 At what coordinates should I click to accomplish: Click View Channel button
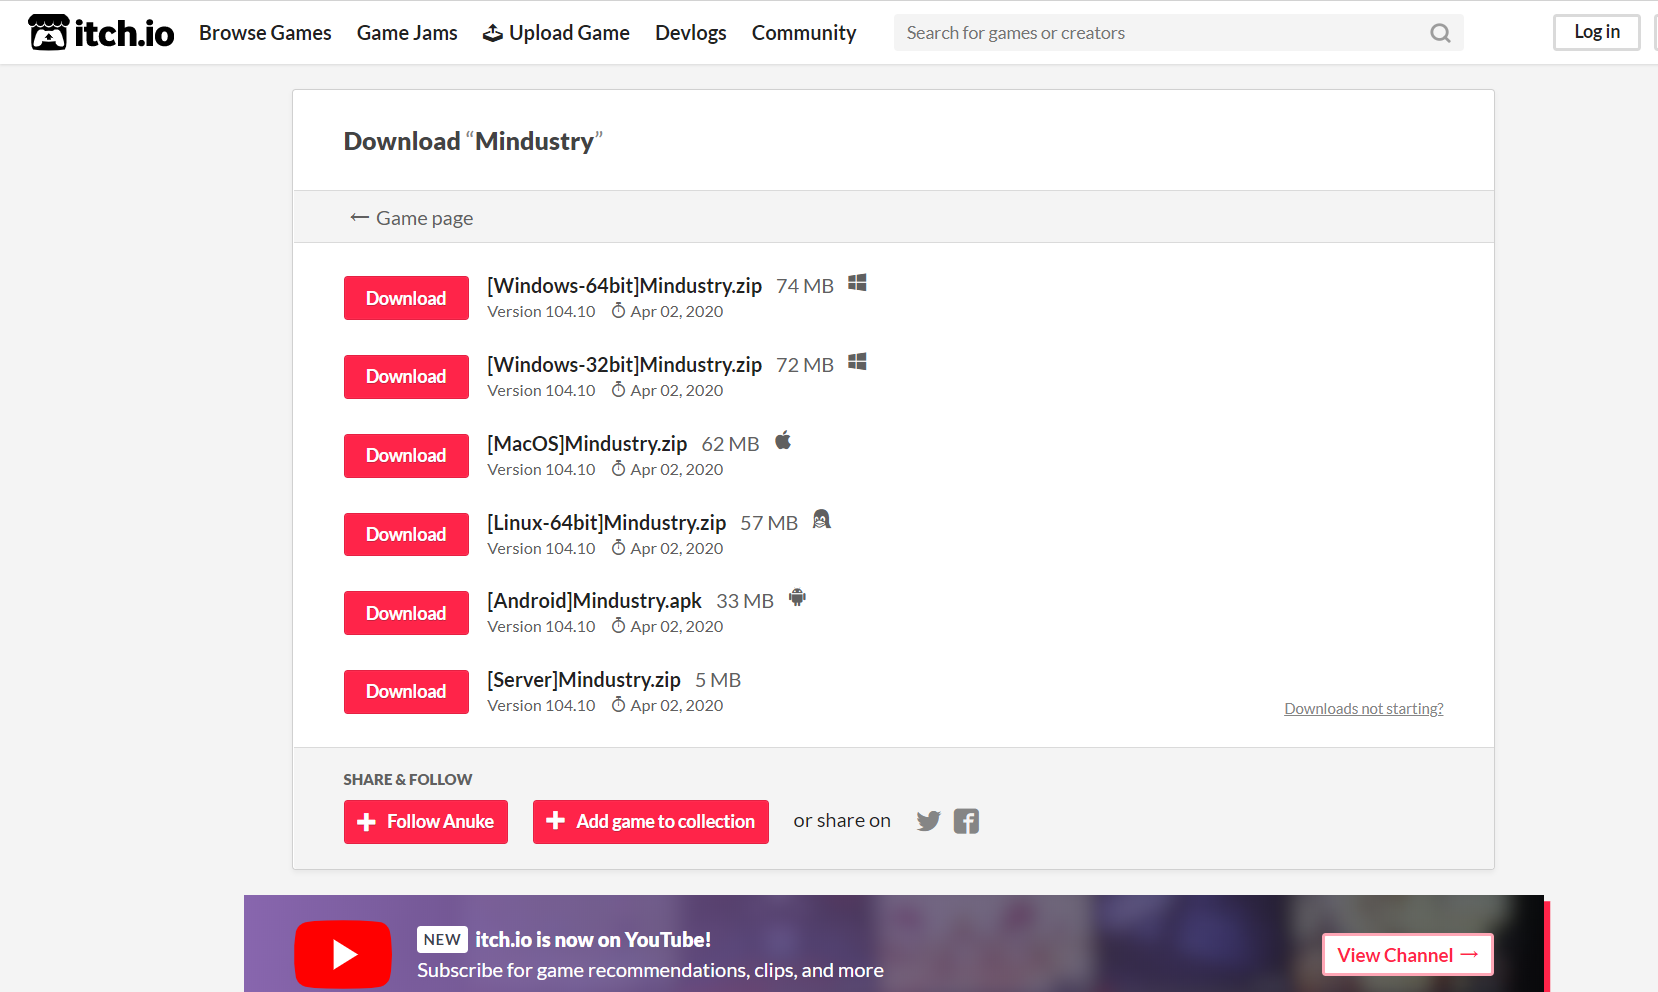(1408, 955)
